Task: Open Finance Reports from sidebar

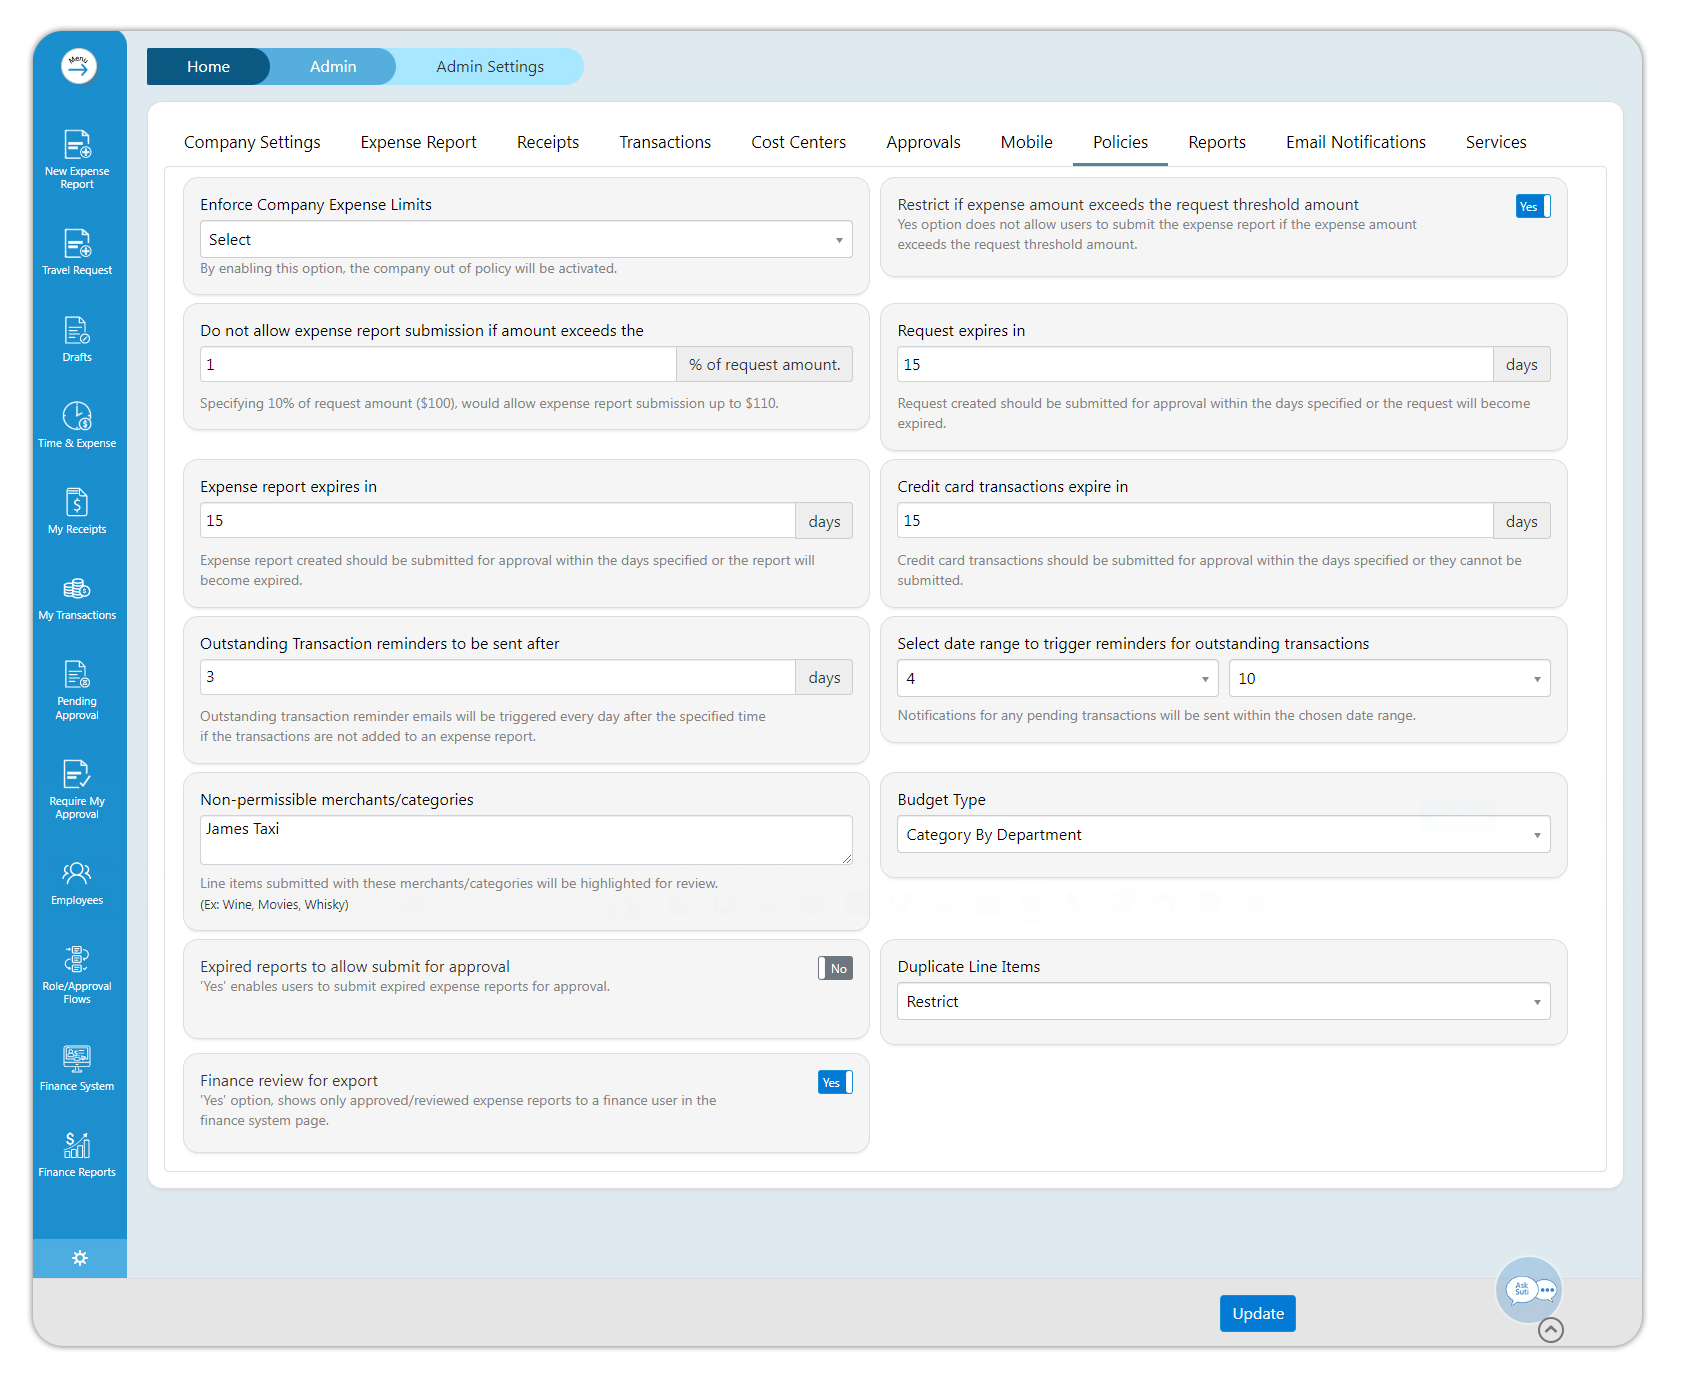Action: click(77, 1154)
